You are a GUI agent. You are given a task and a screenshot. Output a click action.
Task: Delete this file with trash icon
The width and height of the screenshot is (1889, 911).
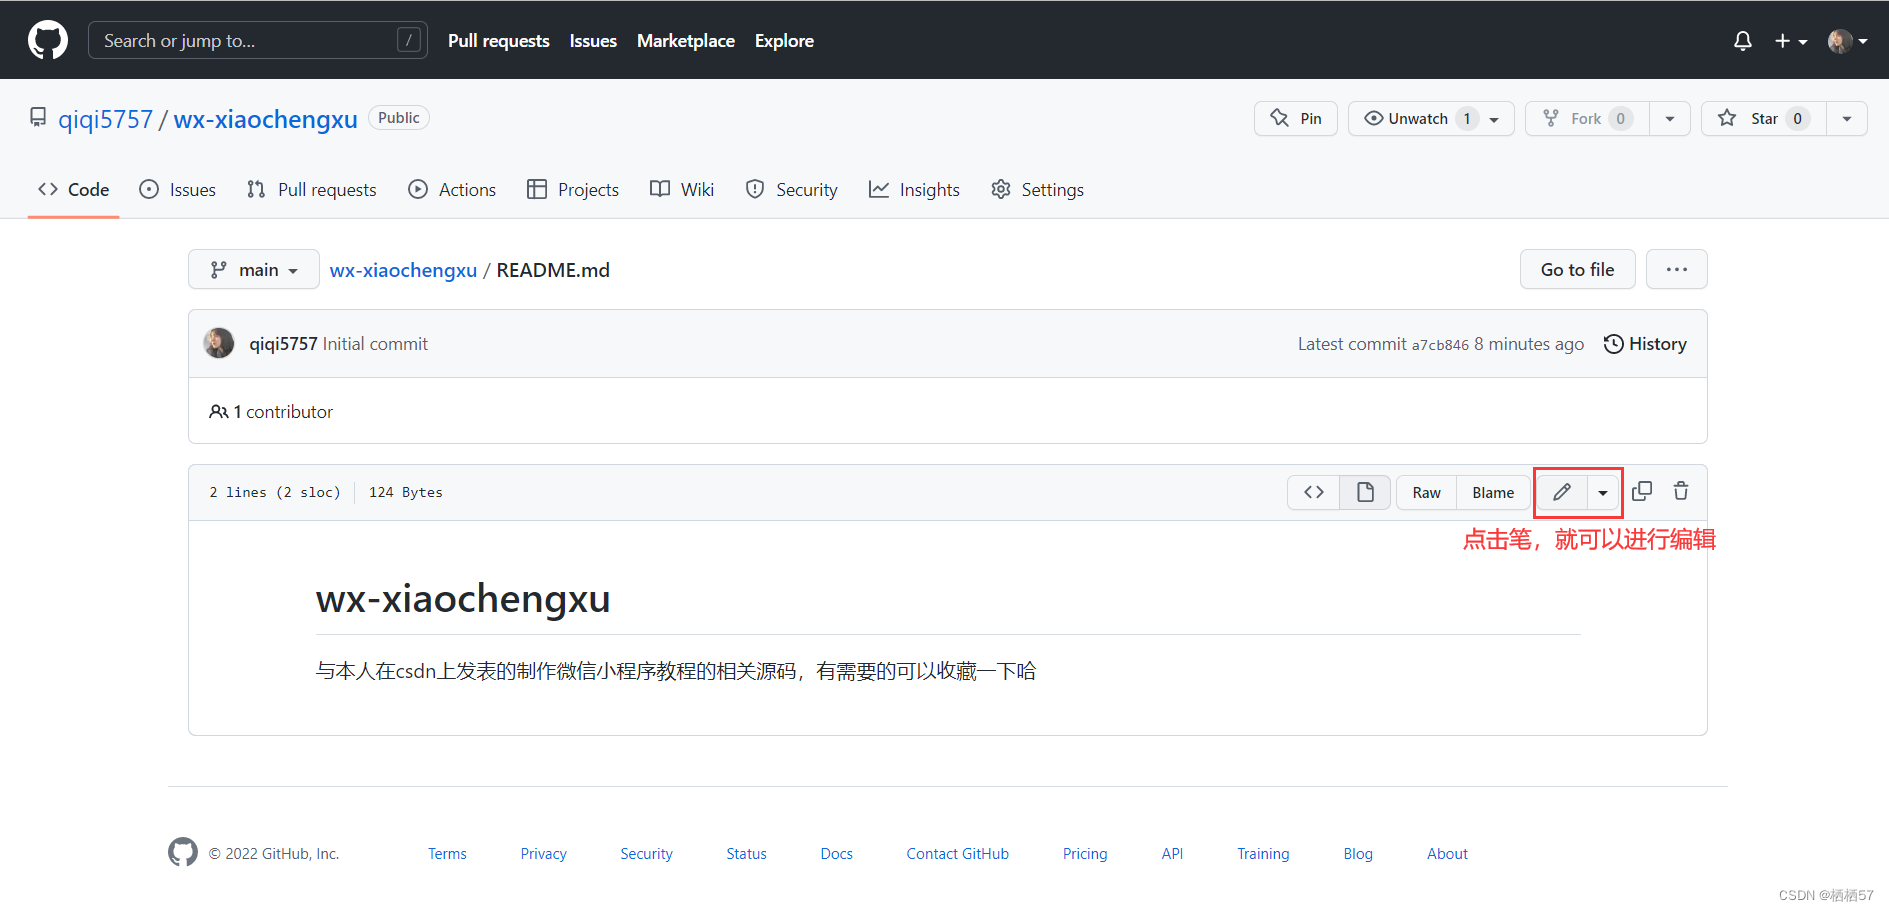click(1681, 491)
